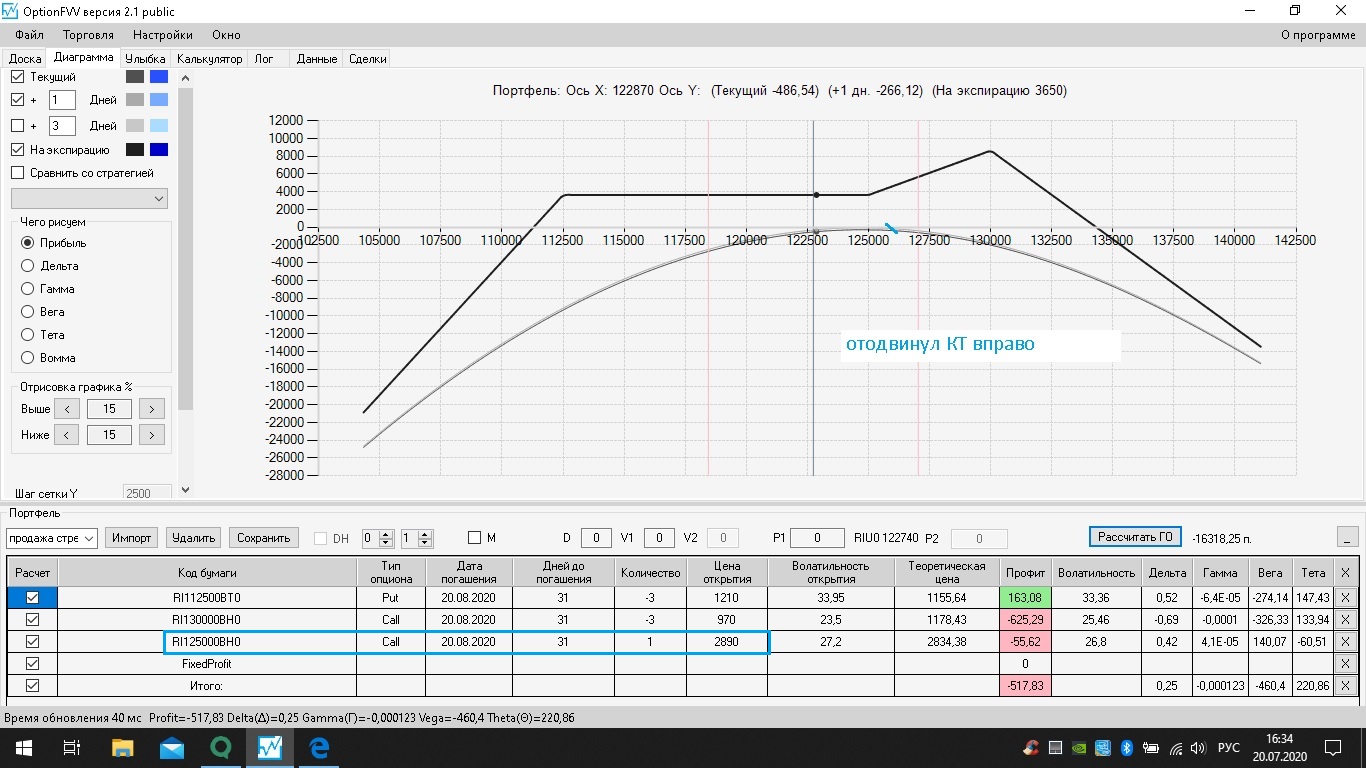This screenshot has width=1366, height=768.
Task: Open the Action Center notifications icon
Action: coord(1333,748)
